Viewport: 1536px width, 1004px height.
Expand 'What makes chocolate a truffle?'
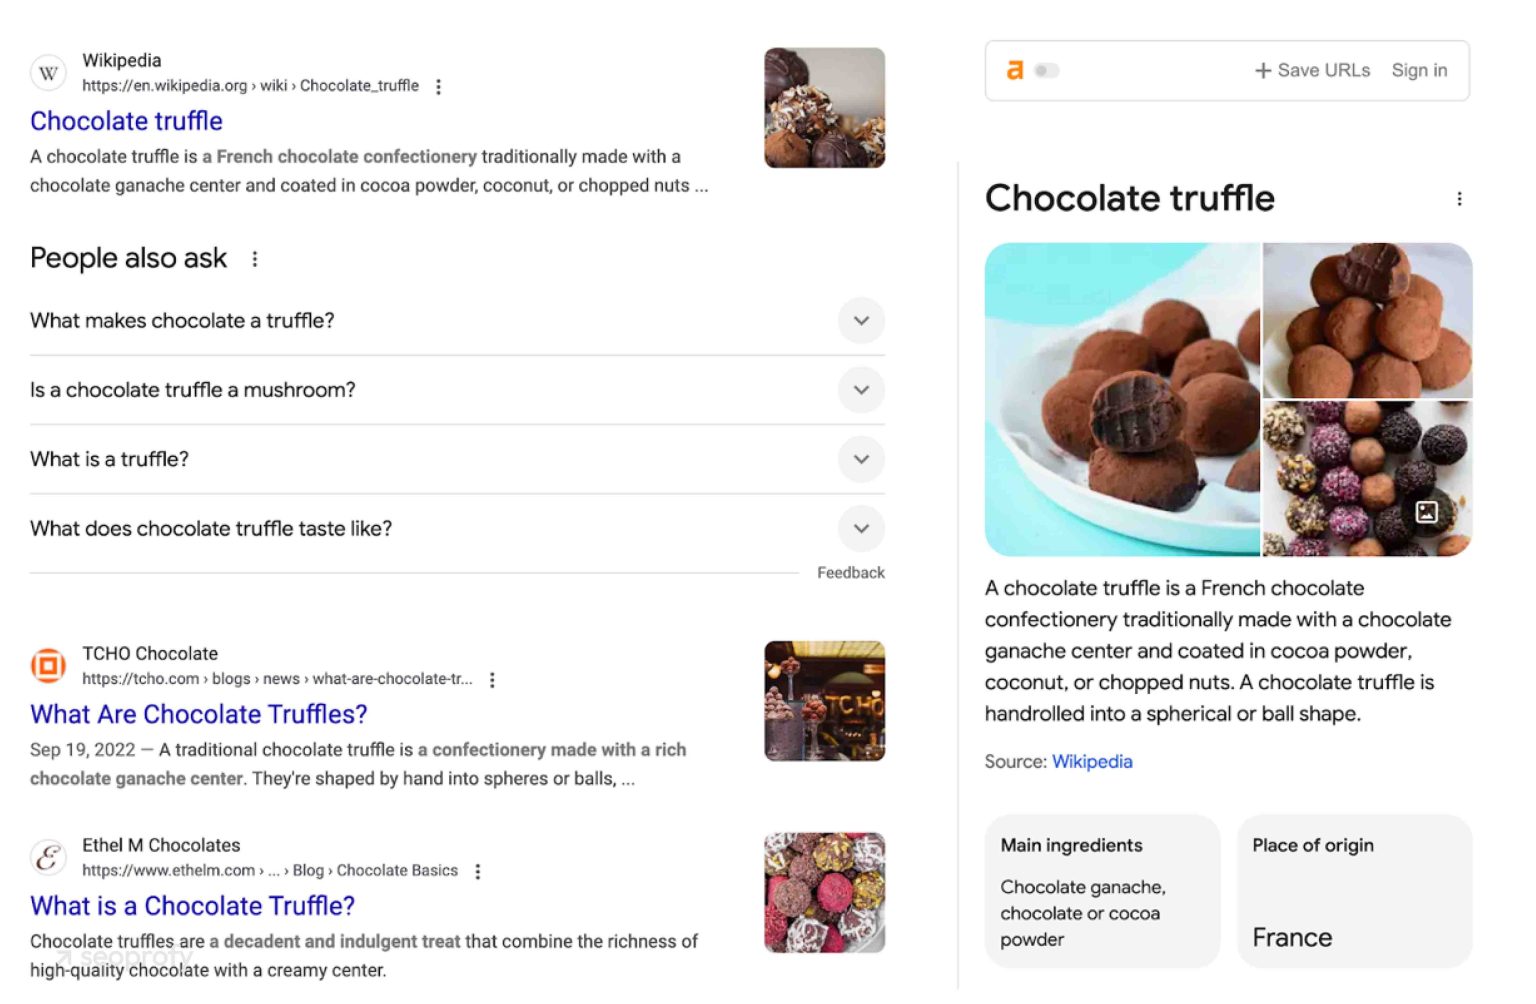pyautogui.click(x=861, y=321)
